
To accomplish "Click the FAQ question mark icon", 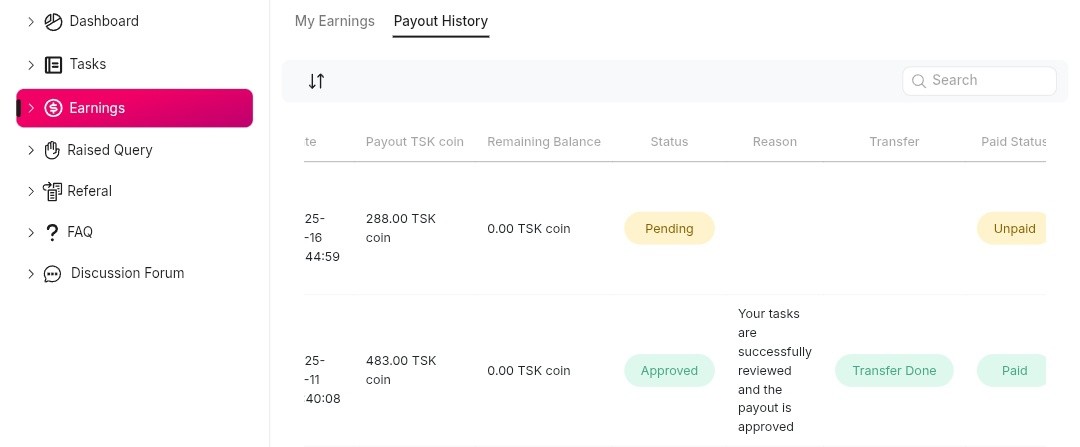I will coord(53,232).
